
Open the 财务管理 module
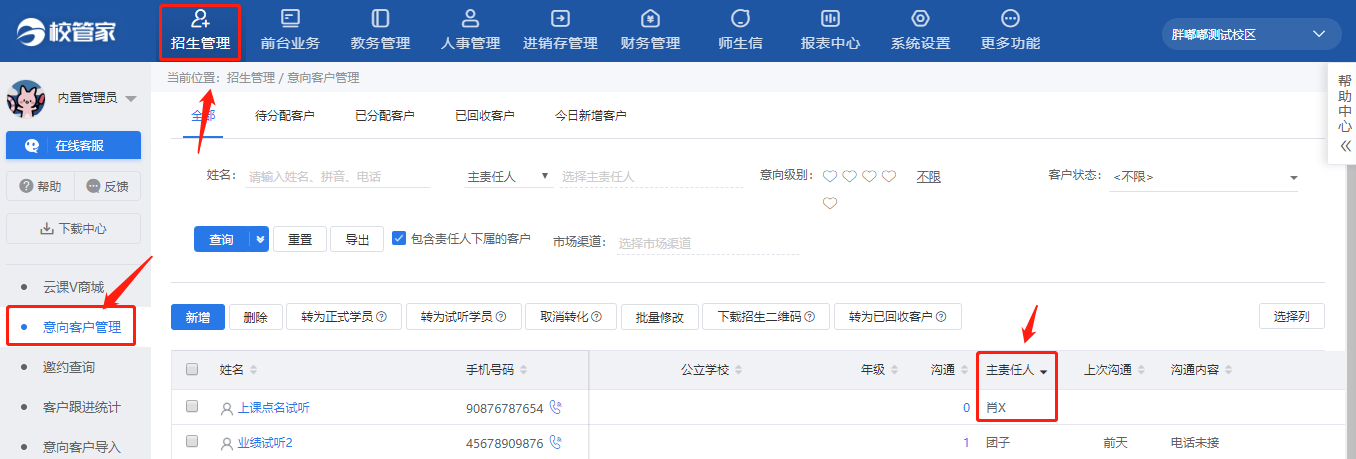(650, 30)
